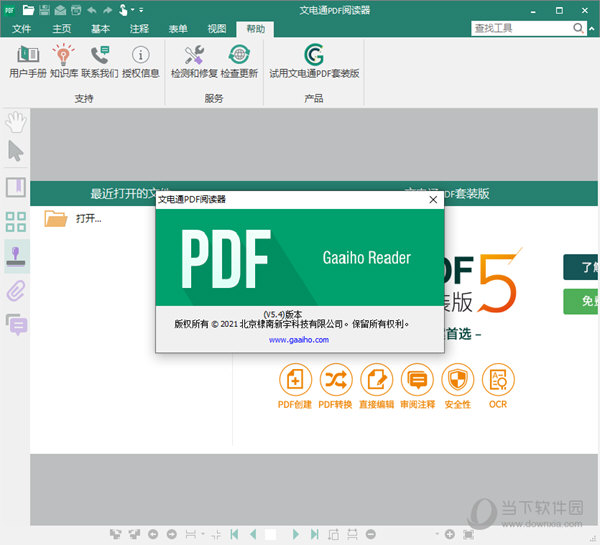Click previous view back arrow in status bar
Screen dimensions: 600x545
pos(153,534)
